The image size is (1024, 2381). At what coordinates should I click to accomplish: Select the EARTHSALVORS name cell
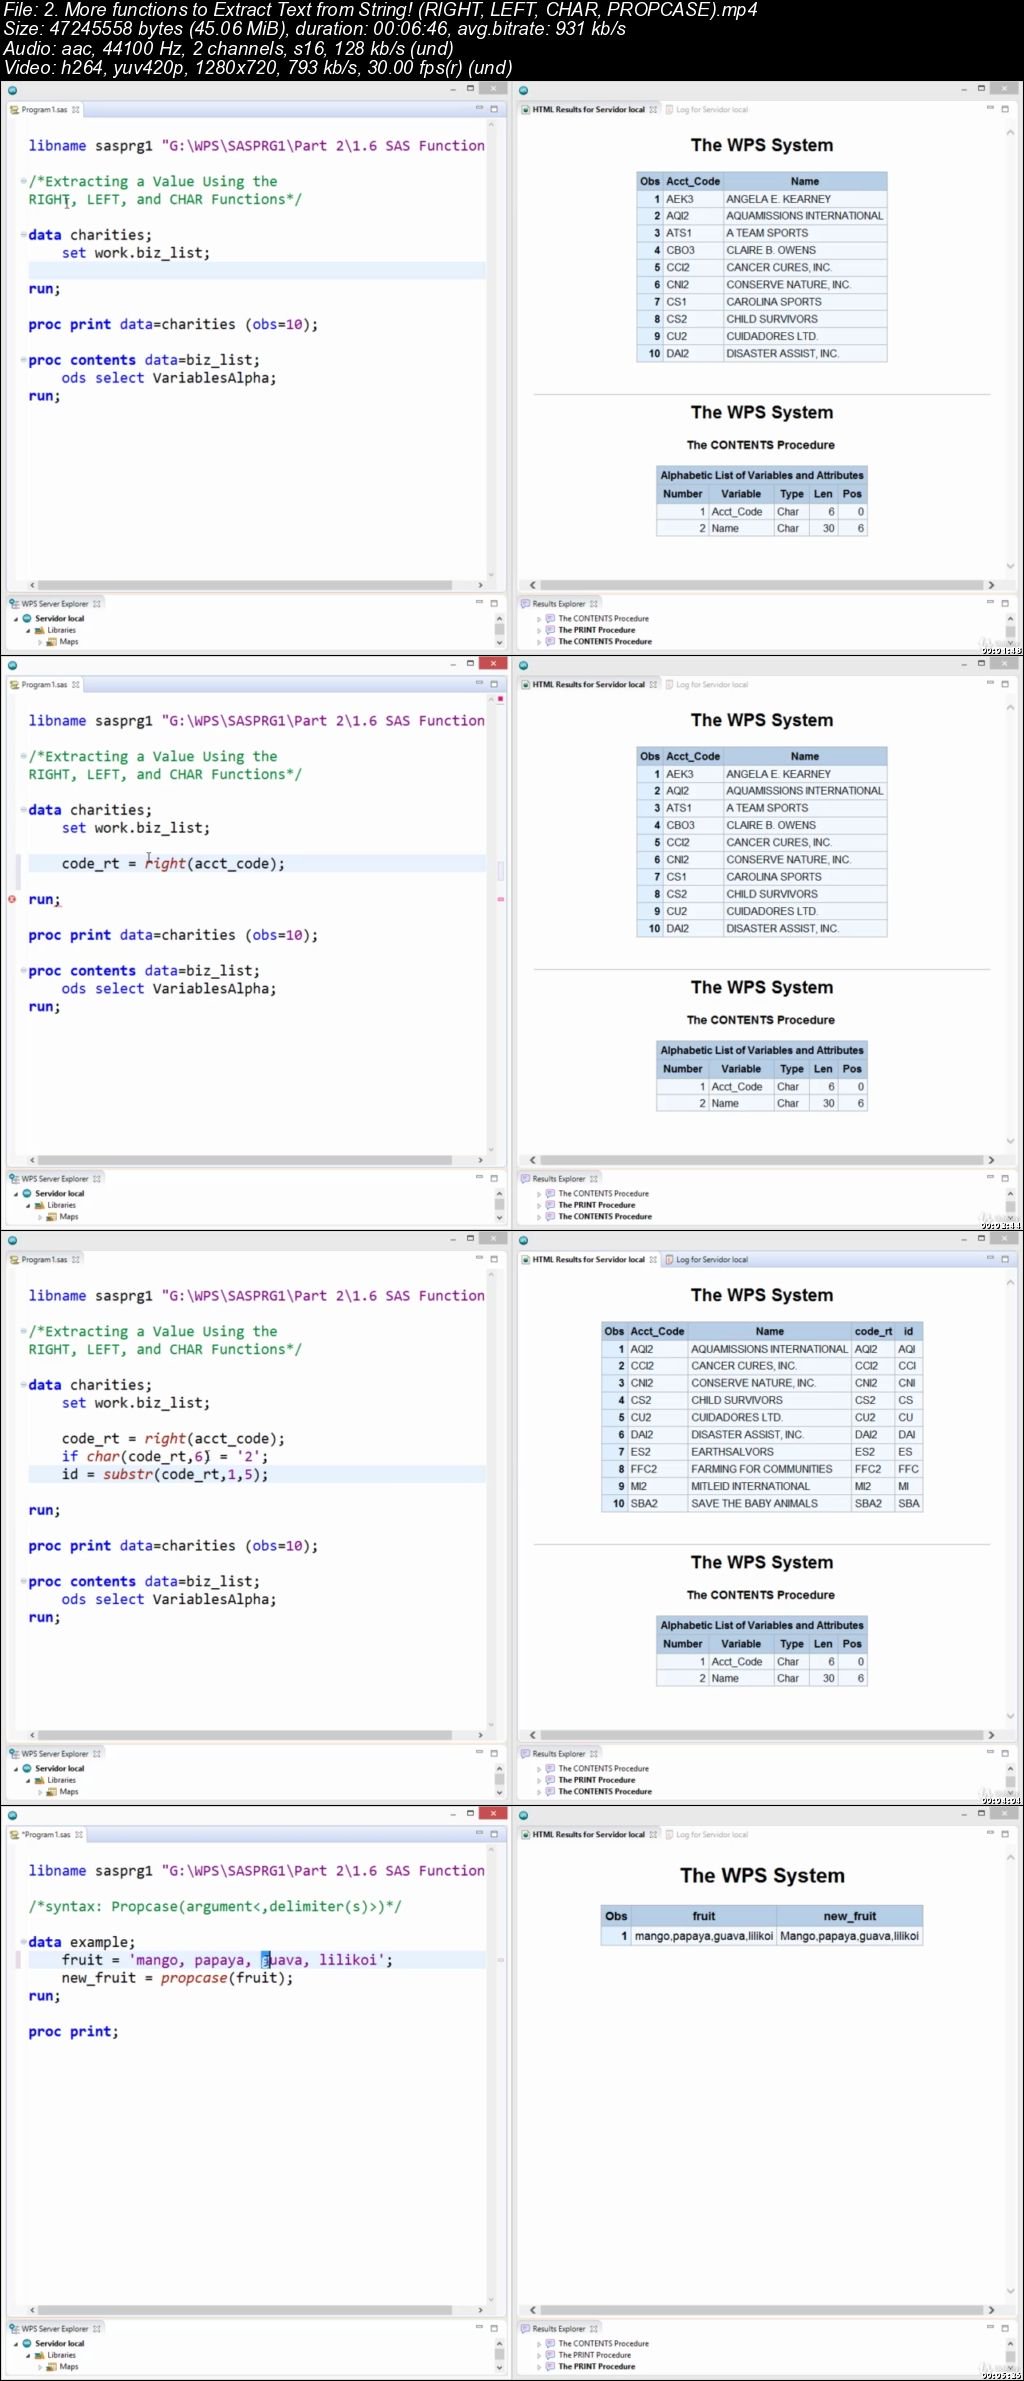tap(769, 1451)
